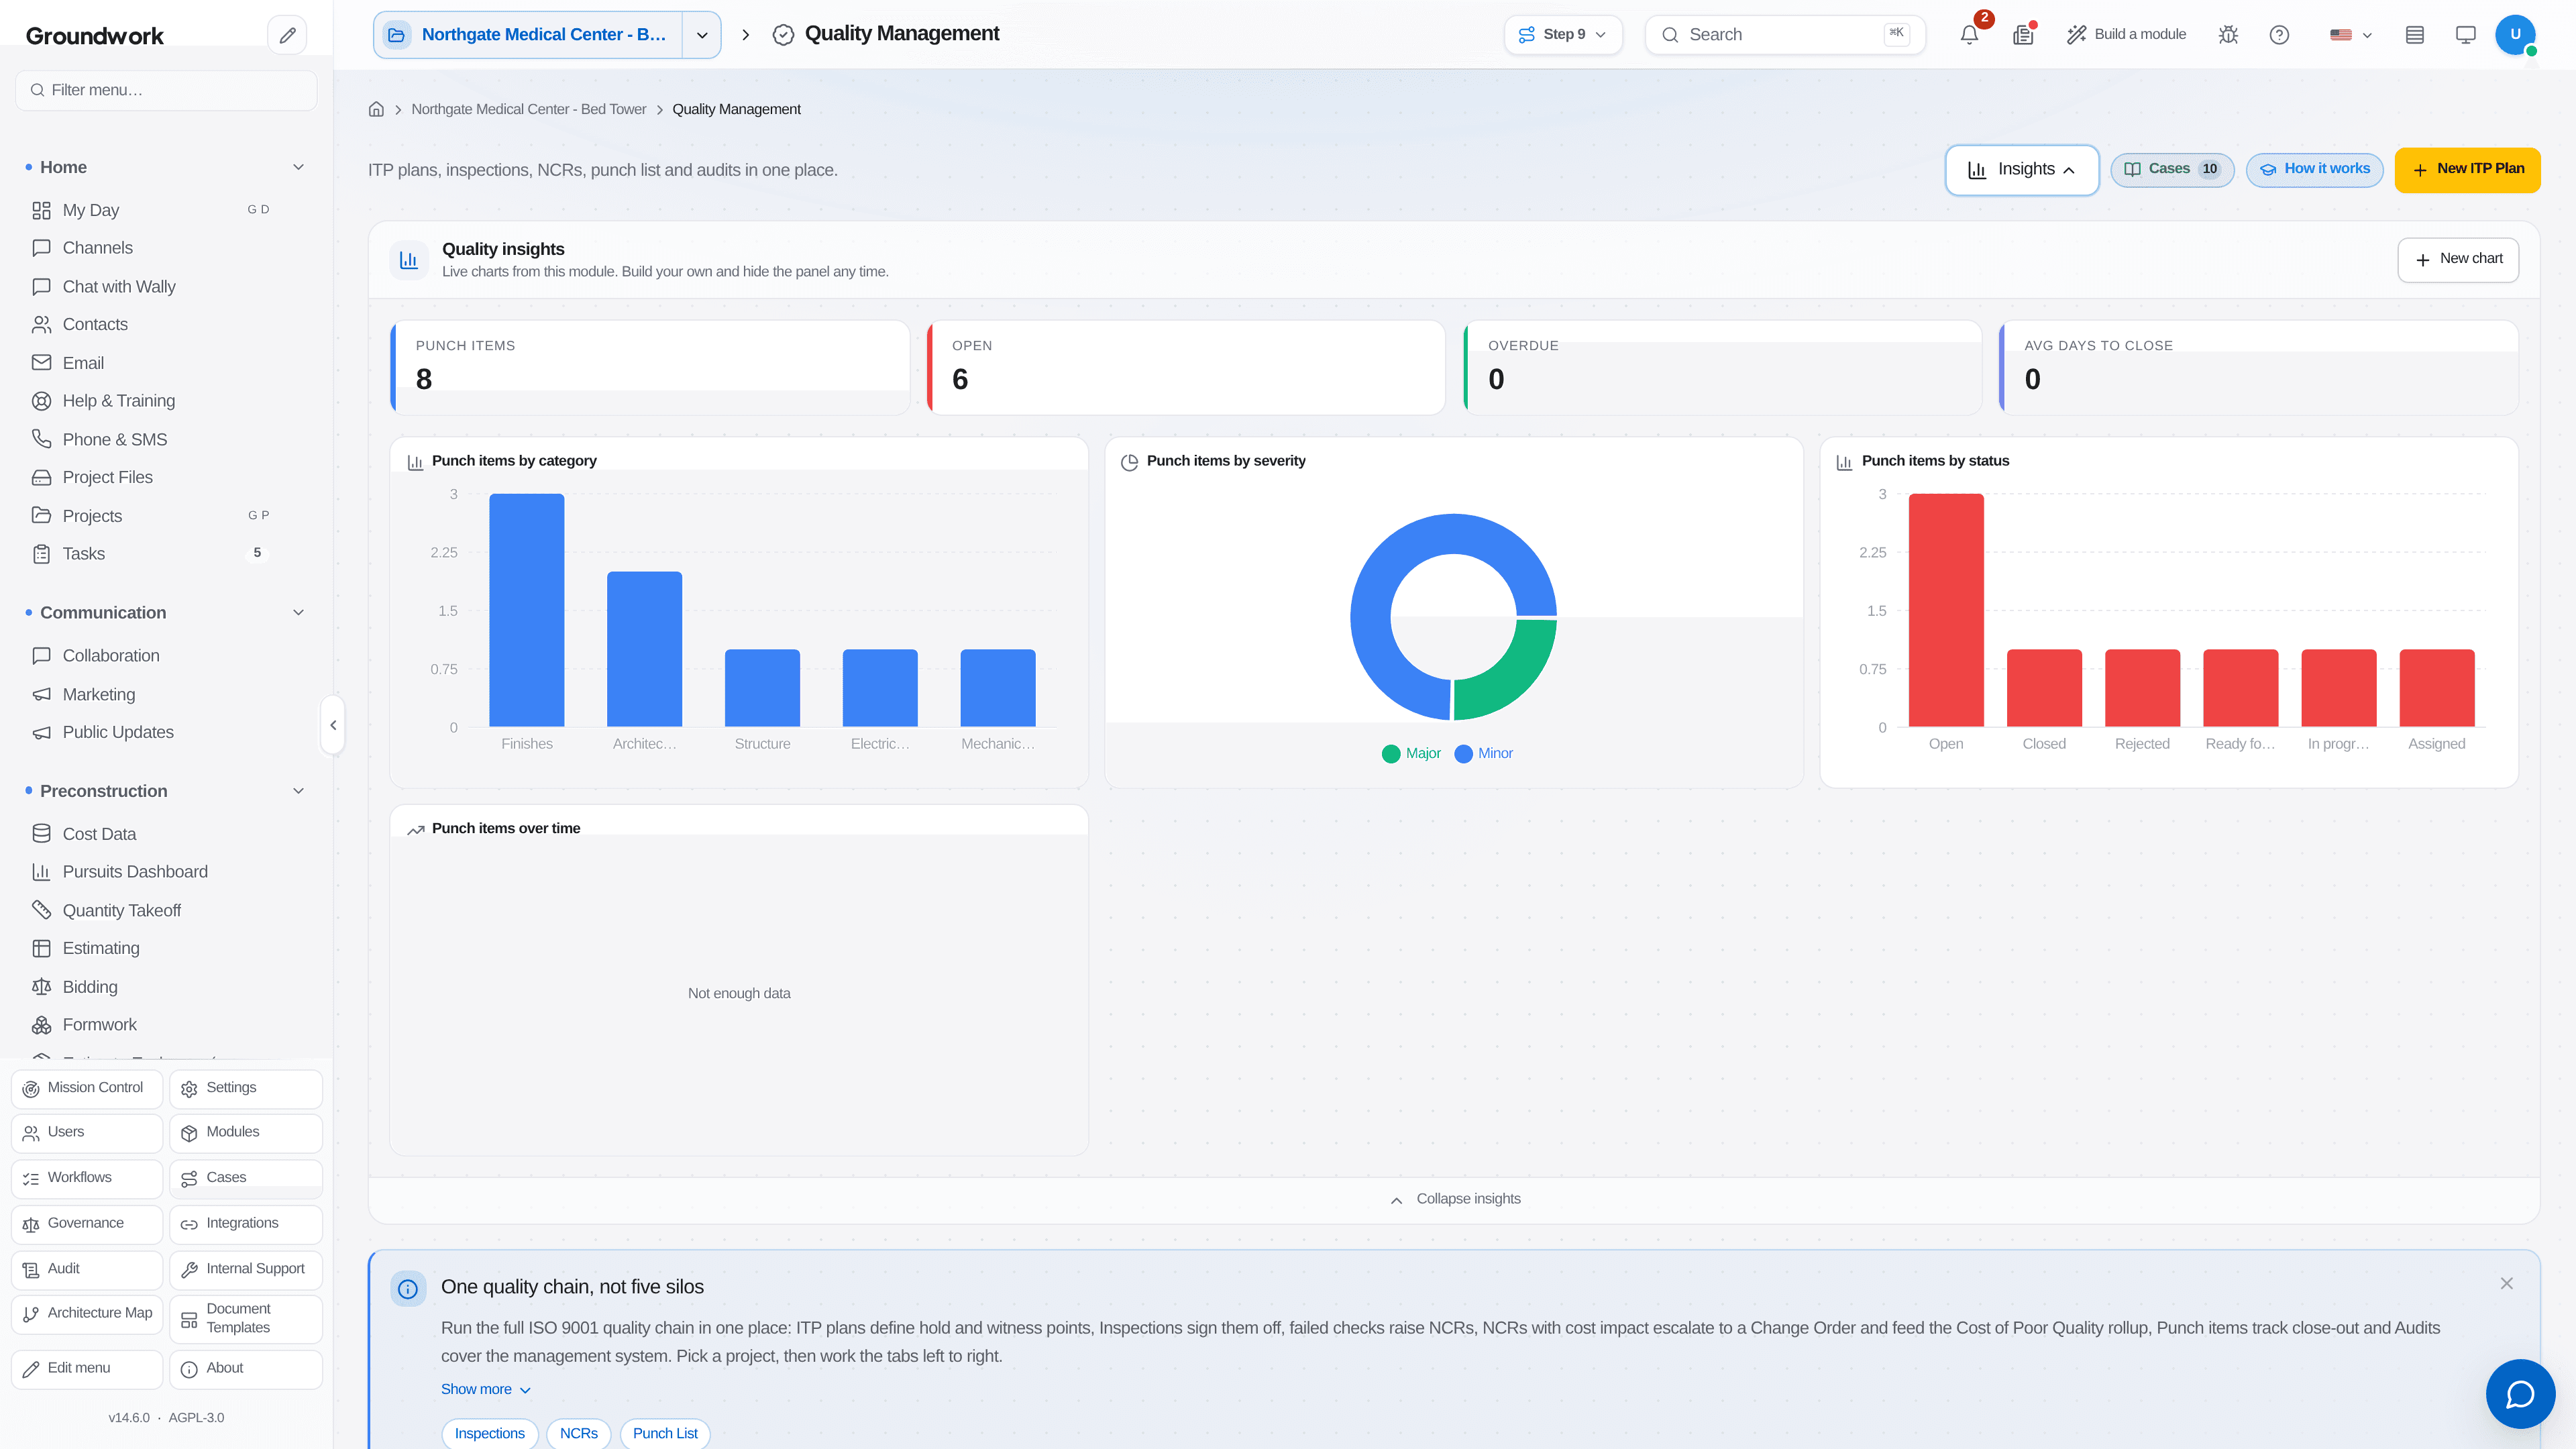The image size is (2576, 1449).
Task: Click the Punch List chip
Action: coord(665,1434)
